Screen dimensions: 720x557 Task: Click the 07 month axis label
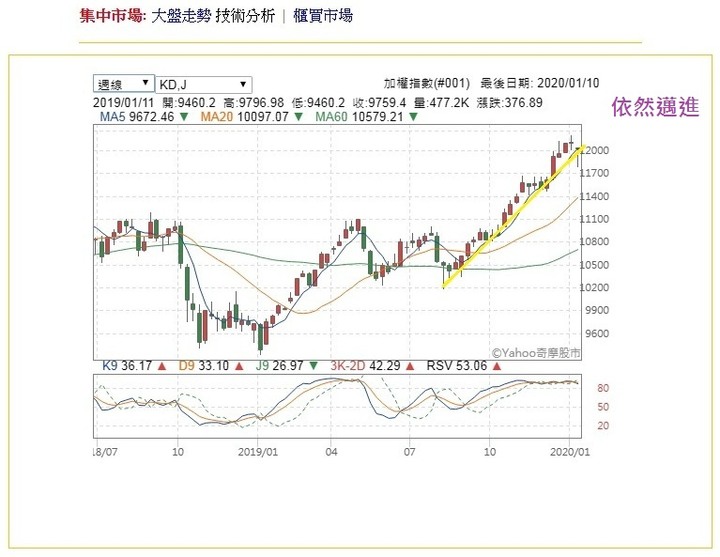pos(409,452)
